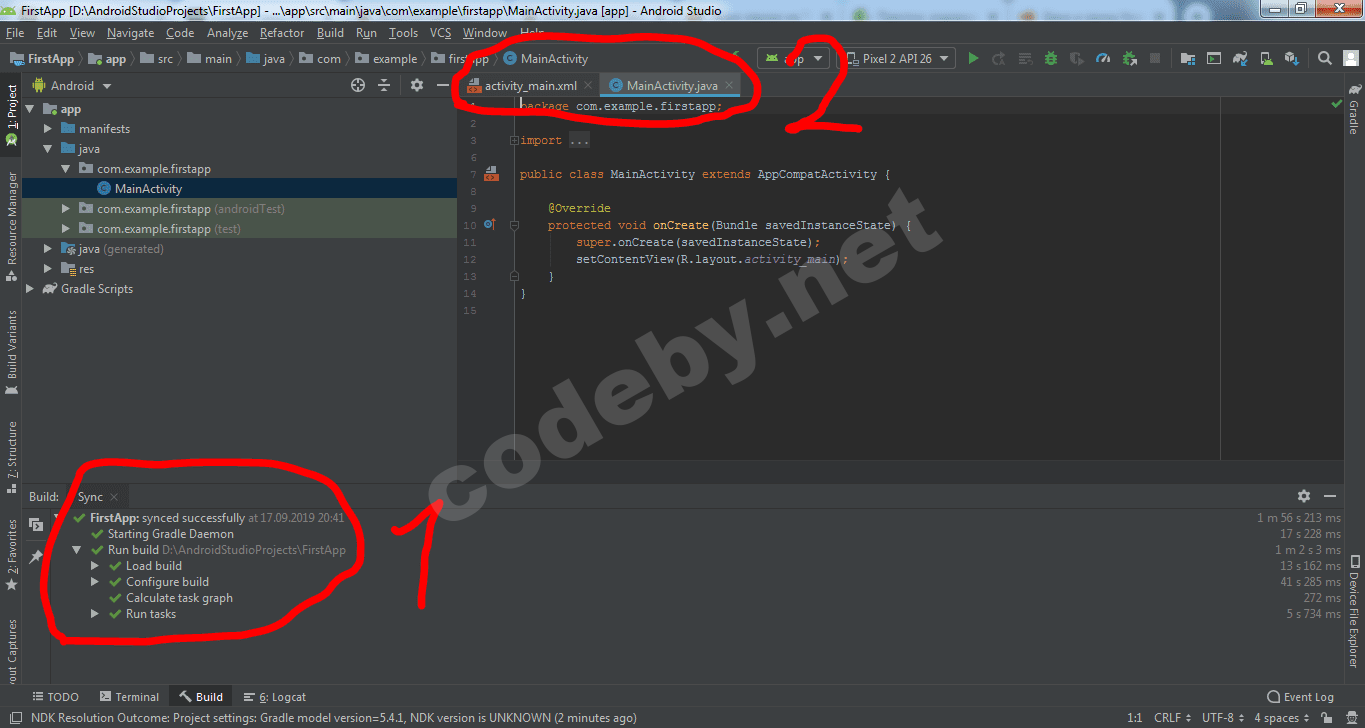Viewport: 1365px width, 728px height.
Task: Start debugging with the green bug icon
Action: tap(1051, 59)
